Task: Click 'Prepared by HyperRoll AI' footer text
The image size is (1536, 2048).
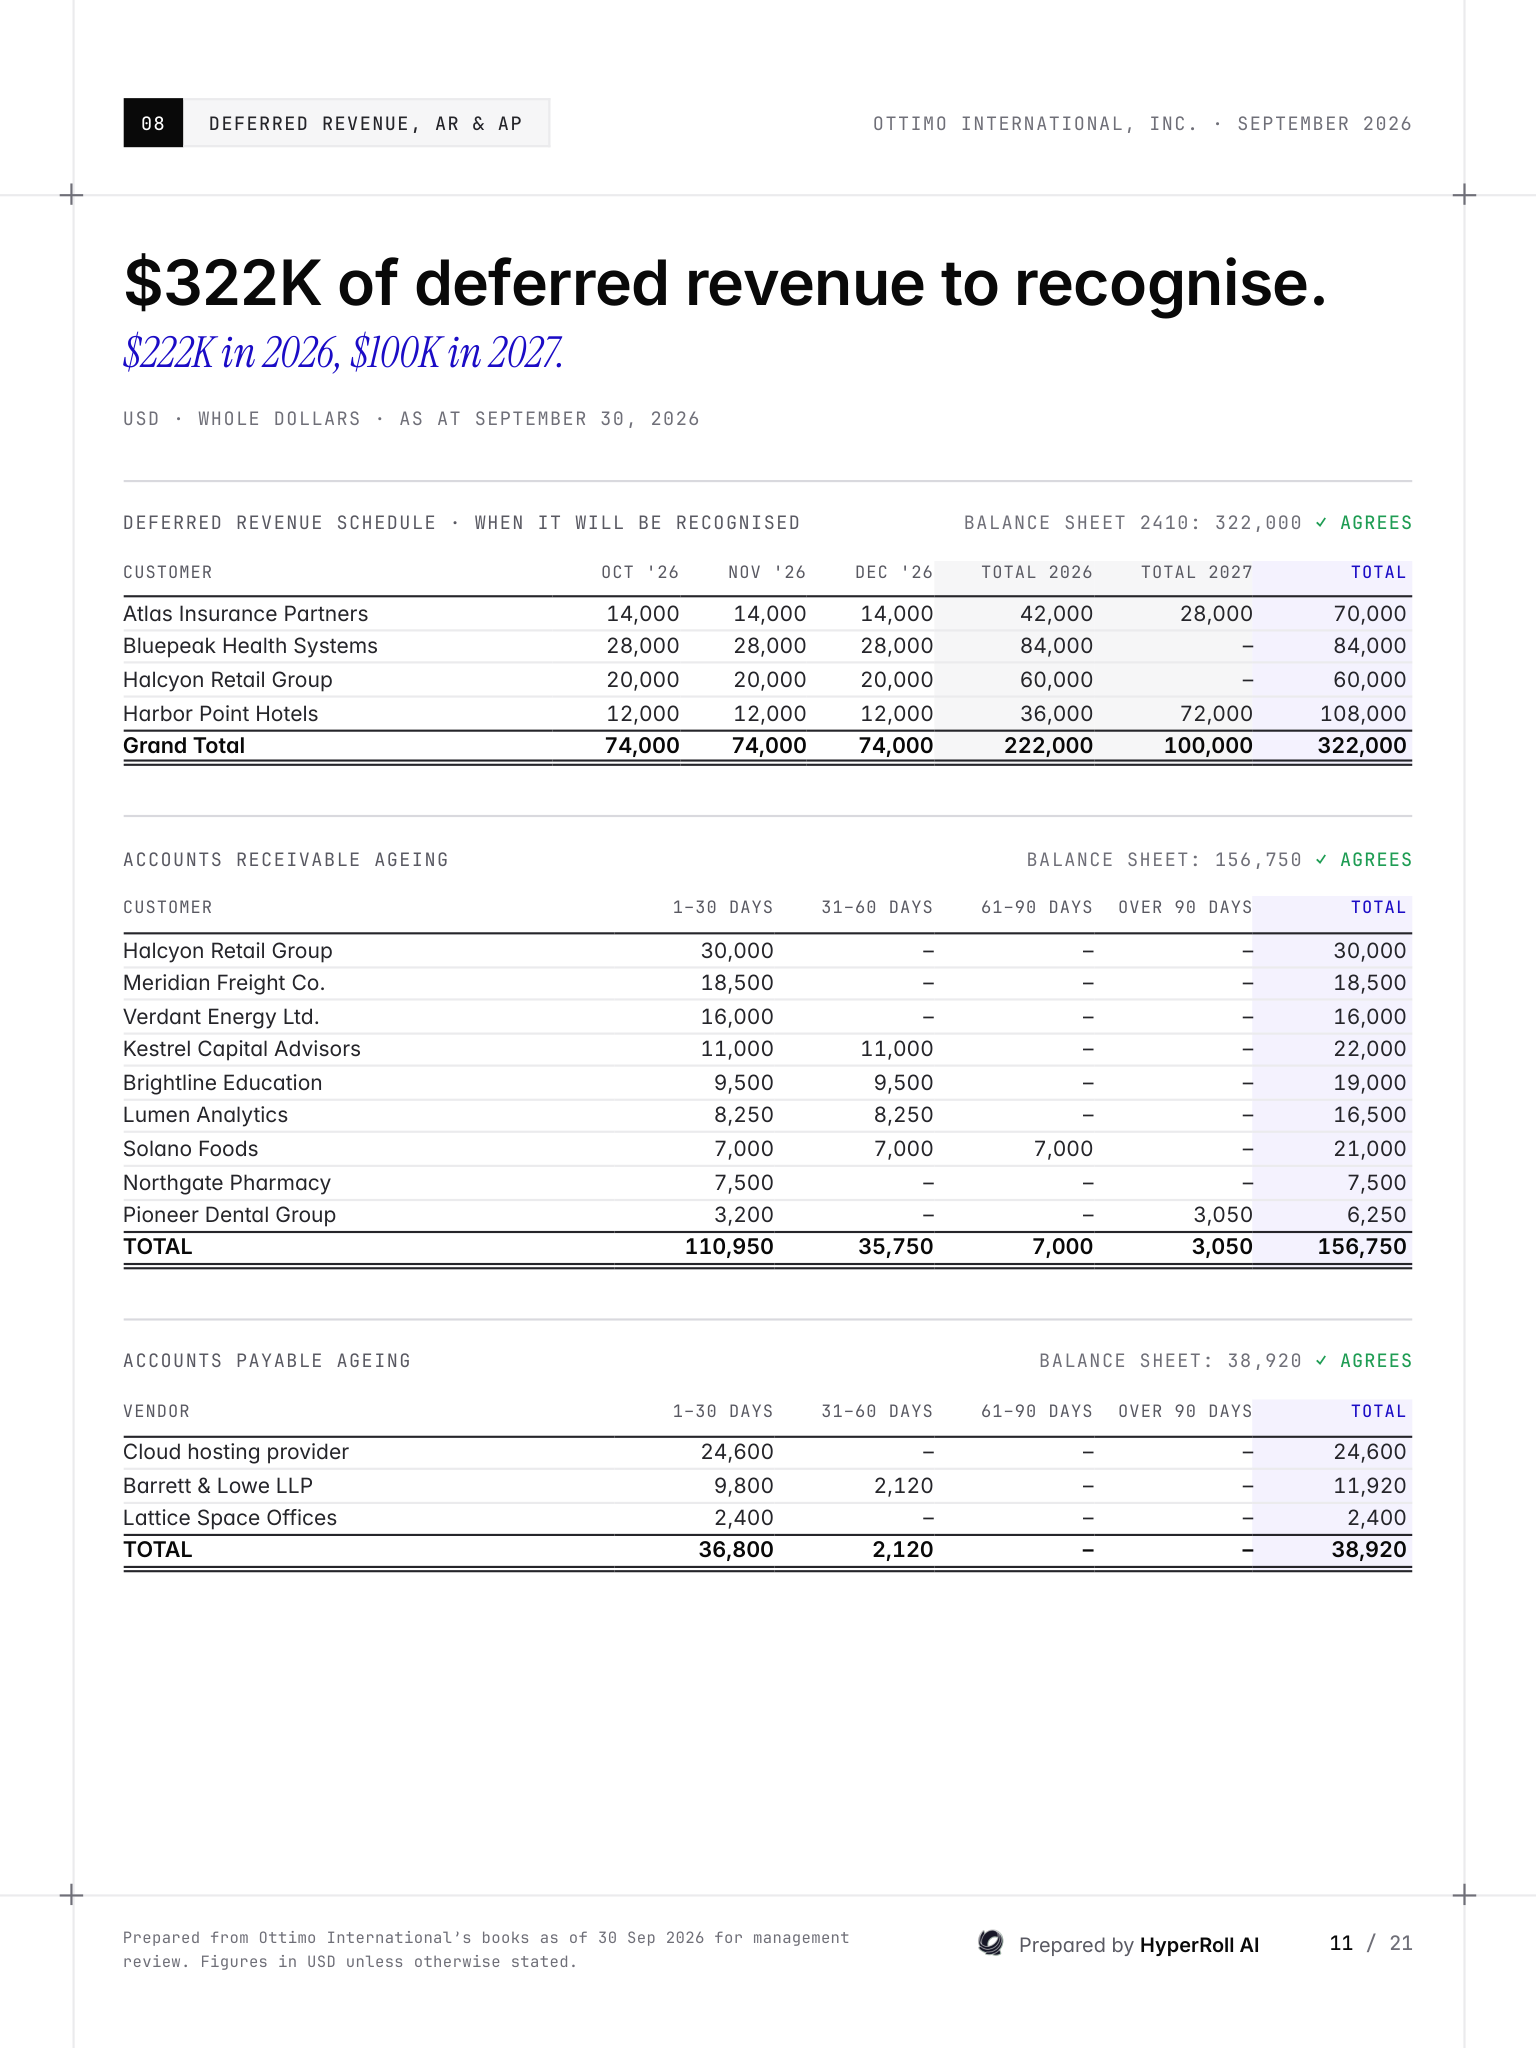Action: pos(1139,1945)
